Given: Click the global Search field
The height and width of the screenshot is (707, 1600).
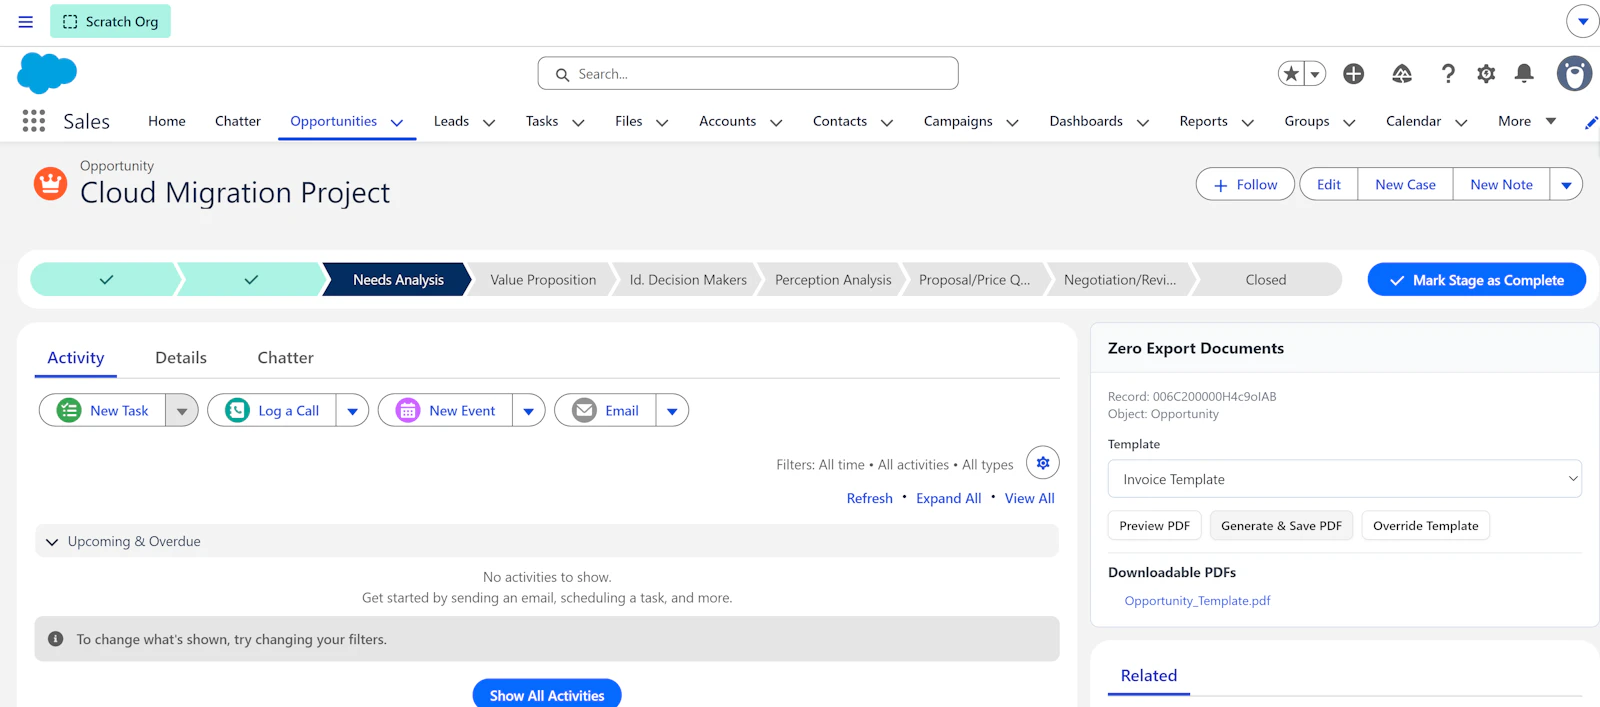Looking at the screenshot, I should [x=748, y=73].
